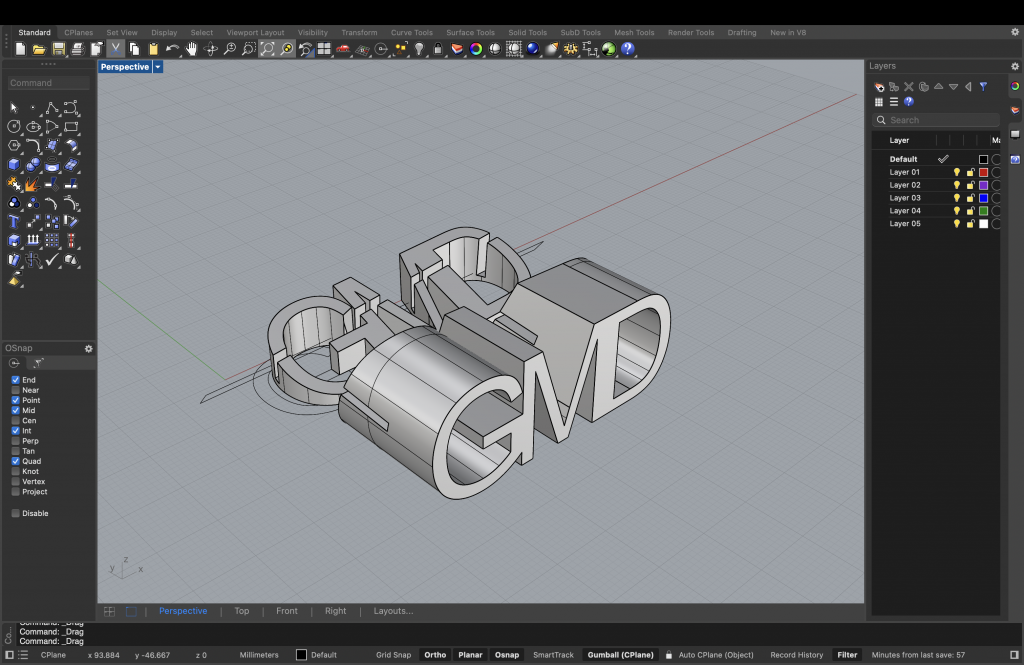This screenshot has height=665, width=1024.
Task: Toggle Layer 01 visibility light bulb
Action: [957, 172]
